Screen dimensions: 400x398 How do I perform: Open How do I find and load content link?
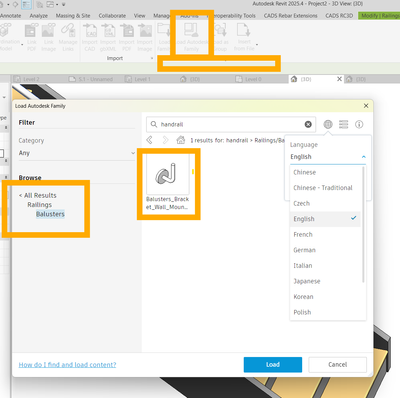pos(67,365)
